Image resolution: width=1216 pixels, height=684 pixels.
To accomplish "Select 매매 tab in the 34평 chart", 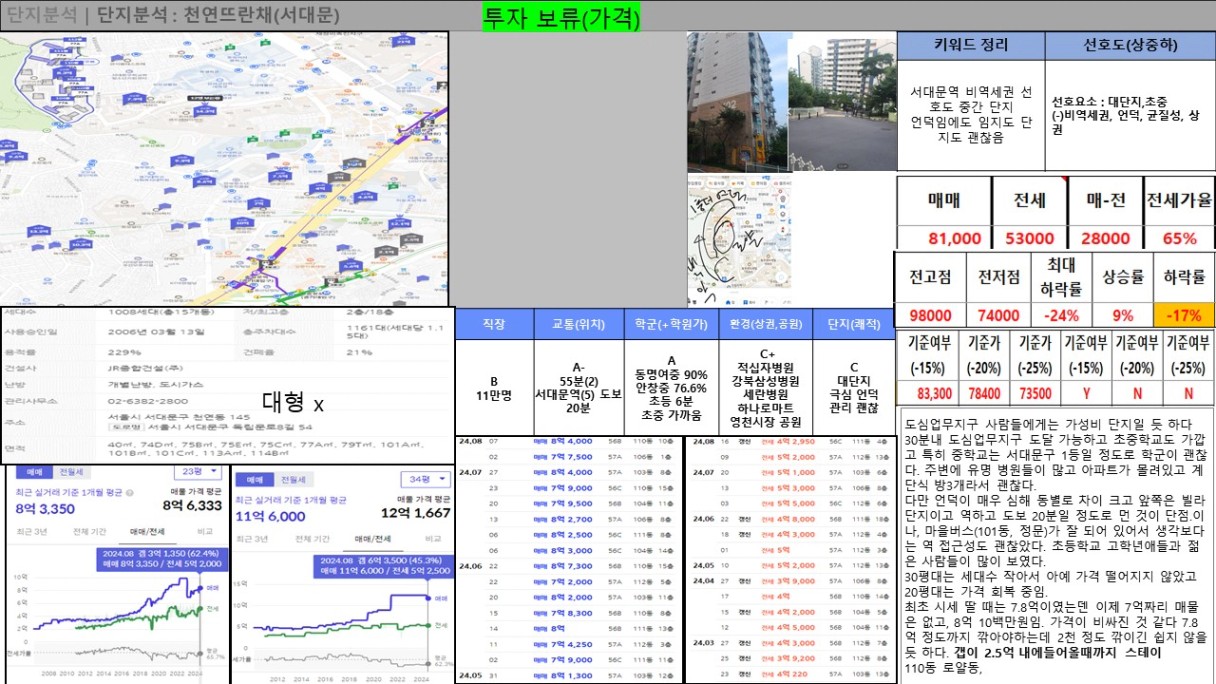I will click(x=254, y=480).
